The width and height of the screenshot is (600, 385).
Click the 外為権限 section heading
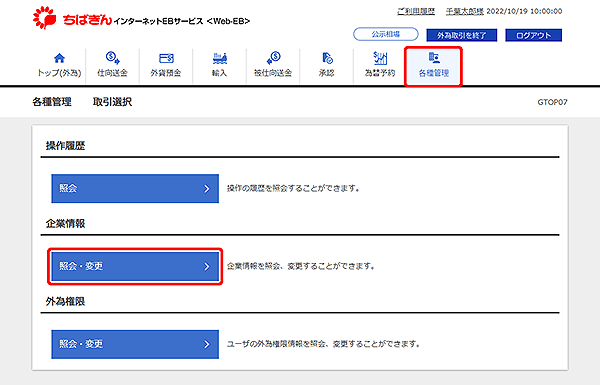(65, 302)
